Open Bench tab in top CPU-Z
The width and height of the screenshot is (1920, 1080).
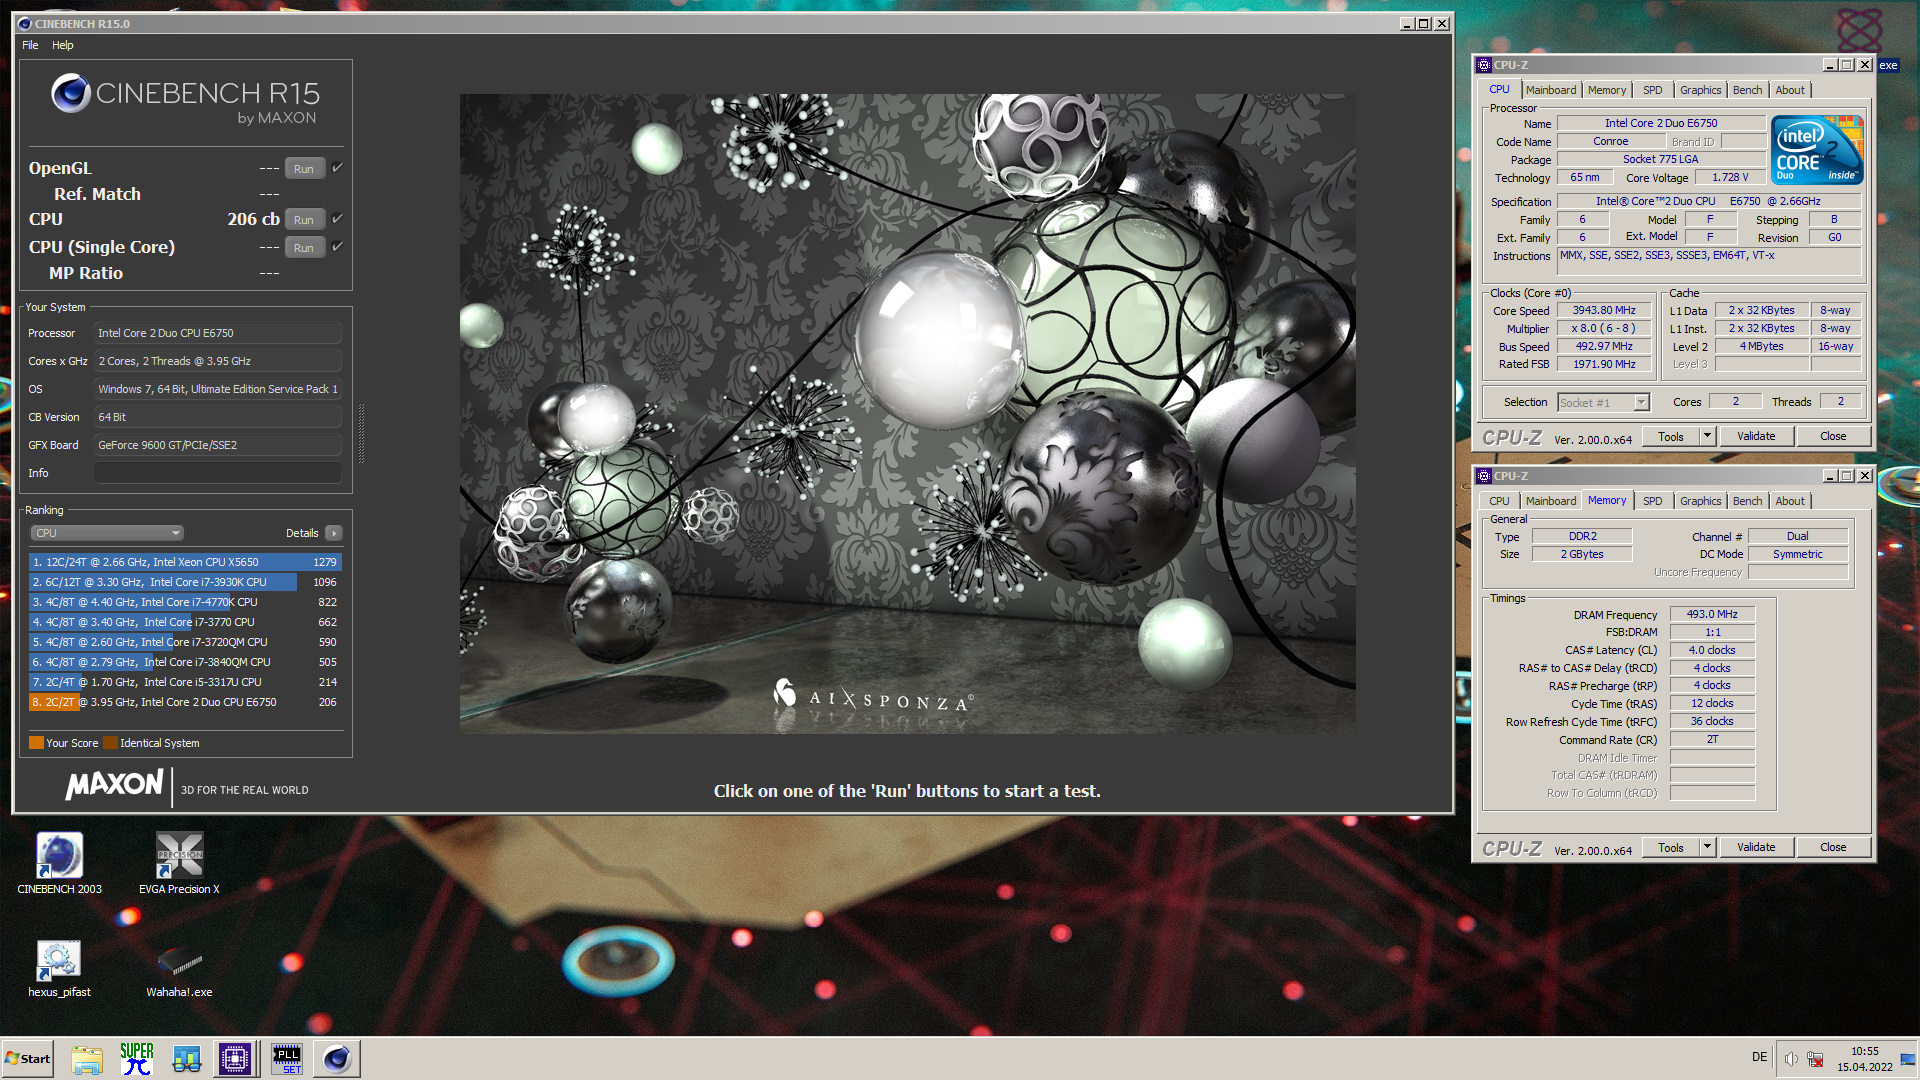pyautogui.click(x=1747, y=90)
